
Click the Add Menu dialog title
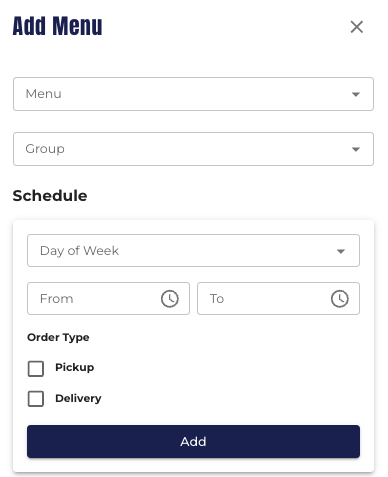pos(57,26)
